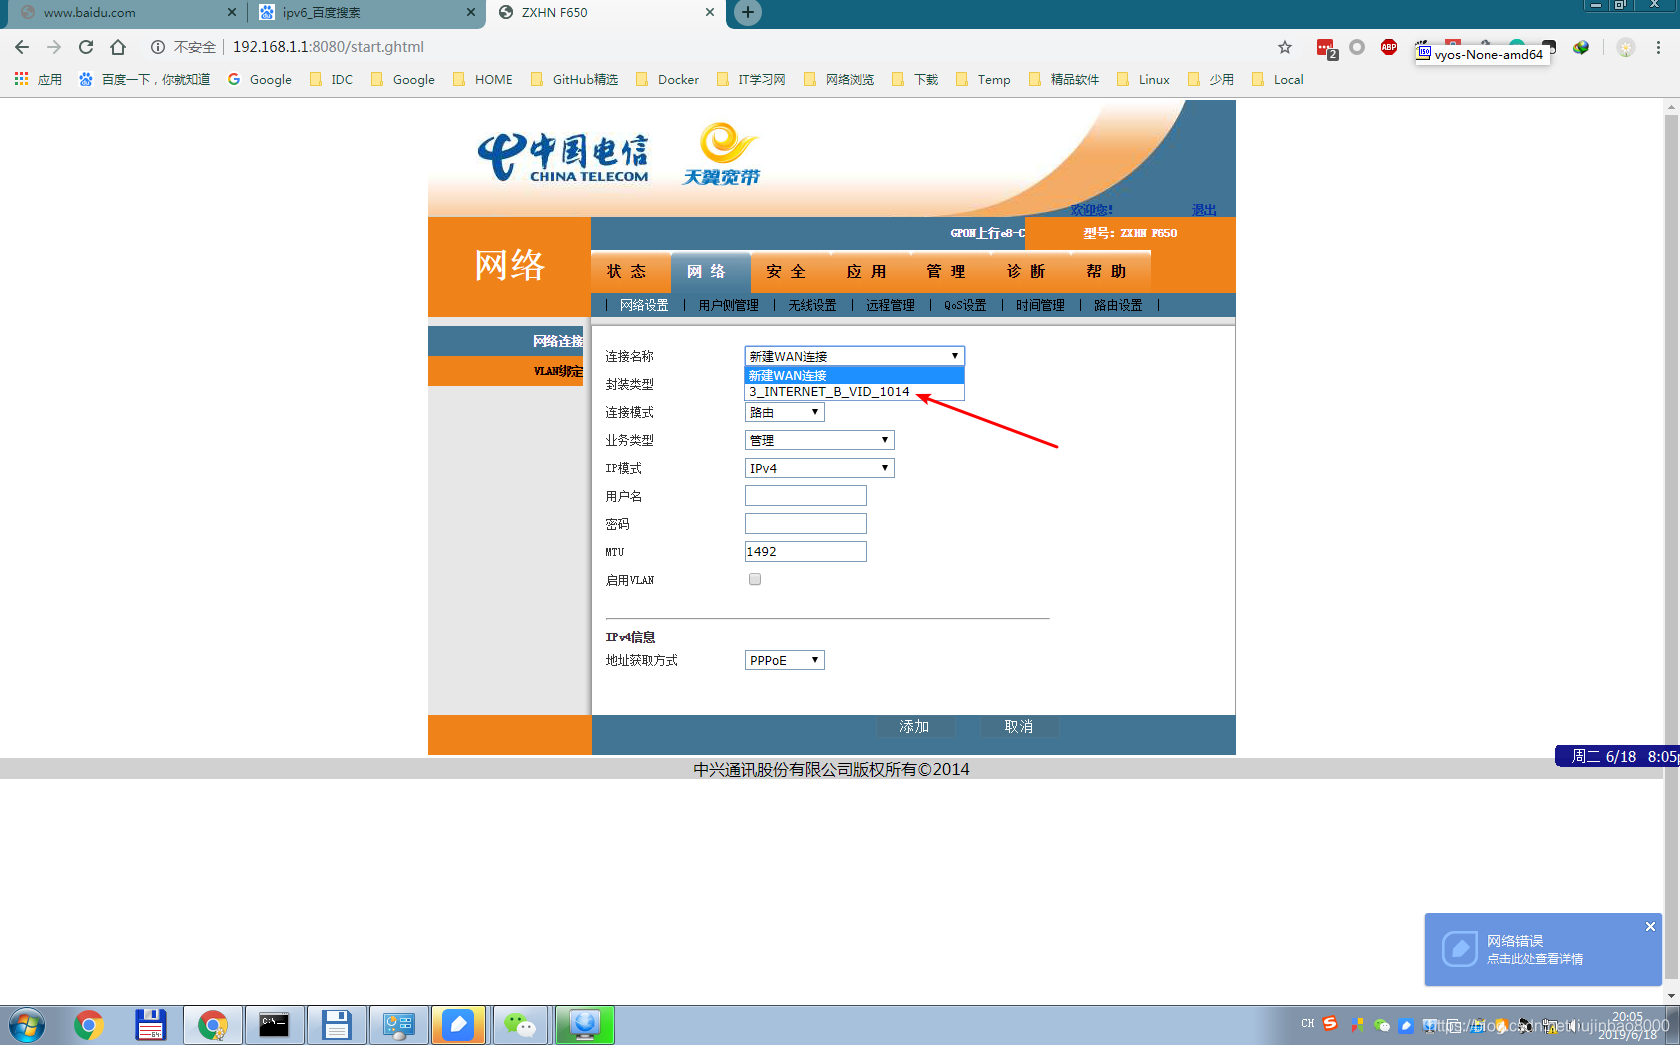Click the password input field

pos(806,524)
